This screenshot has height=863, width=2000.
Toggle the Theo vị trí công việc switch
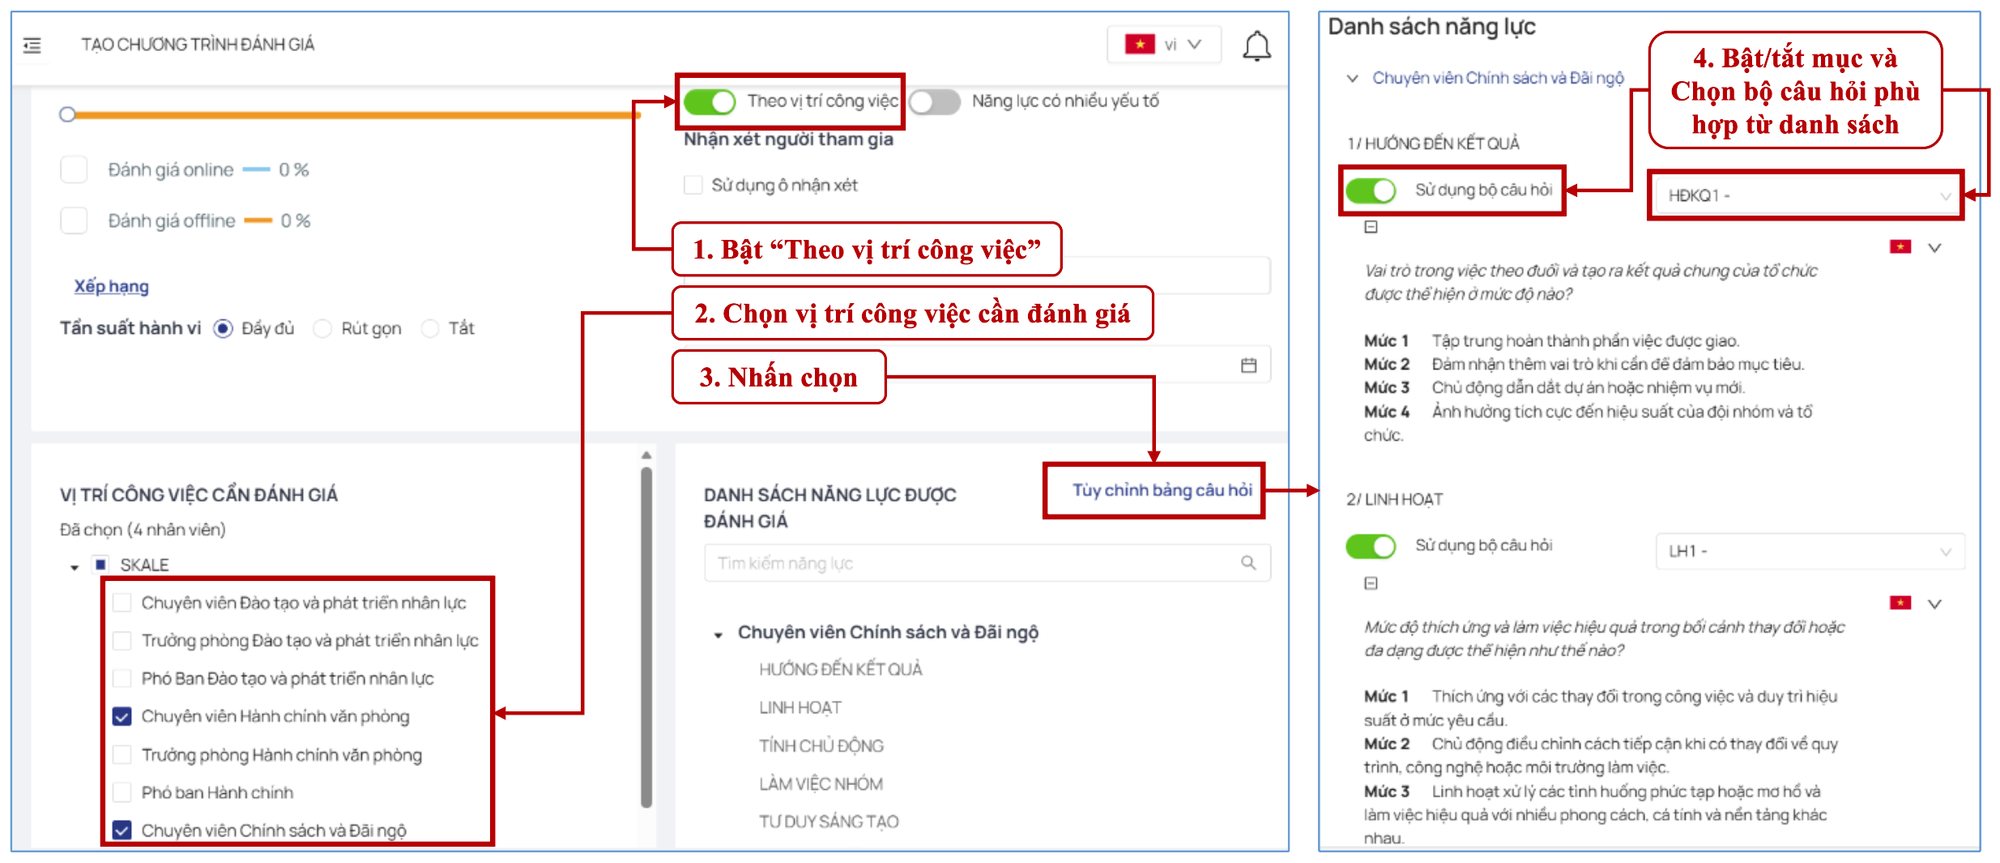click(710, 101)
